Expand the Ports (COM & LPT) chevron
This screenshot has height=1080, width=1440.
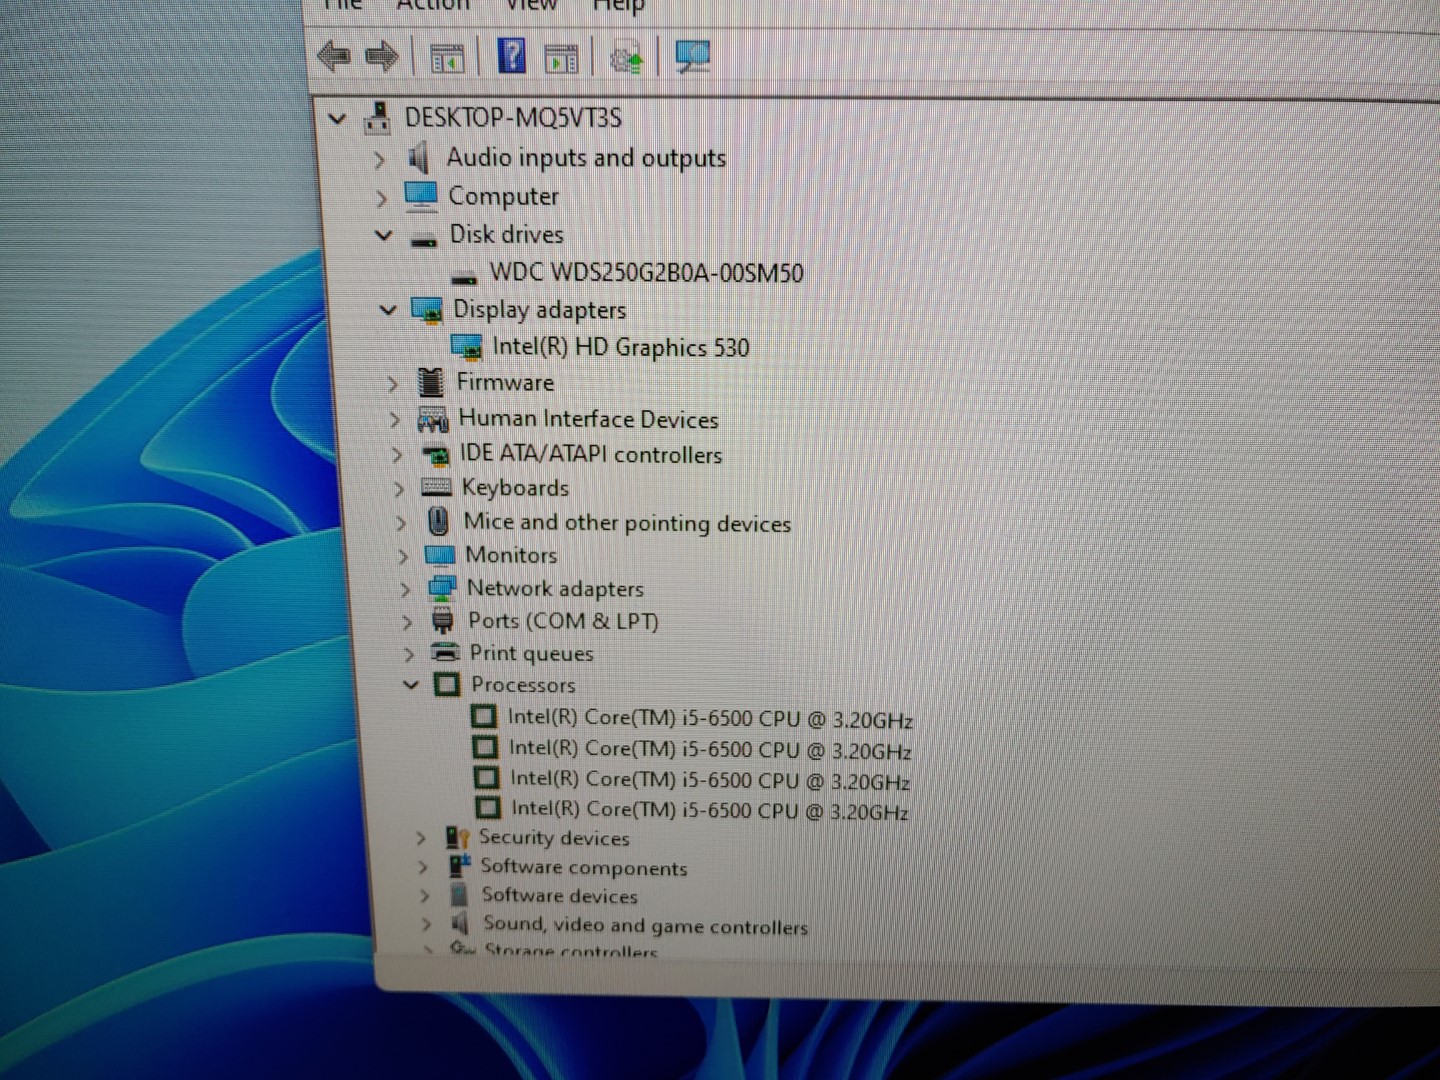pyautogui.click(x=407, y=622)
